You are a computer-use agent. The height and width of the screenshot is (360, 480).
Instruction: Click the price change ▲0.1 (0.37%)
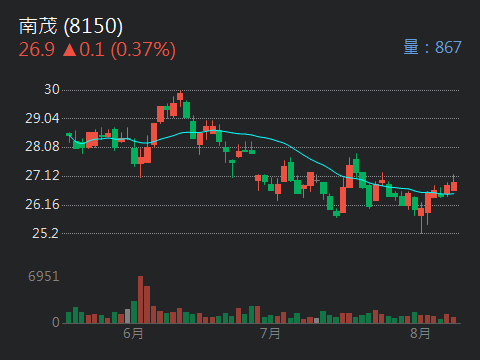(119, 50)
